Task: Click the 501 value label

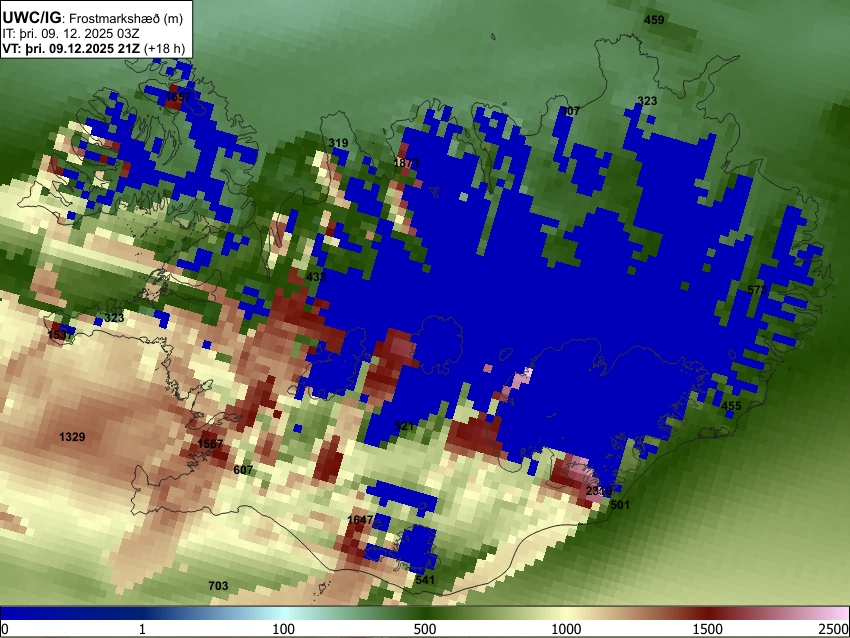Action: click(620, 505)
